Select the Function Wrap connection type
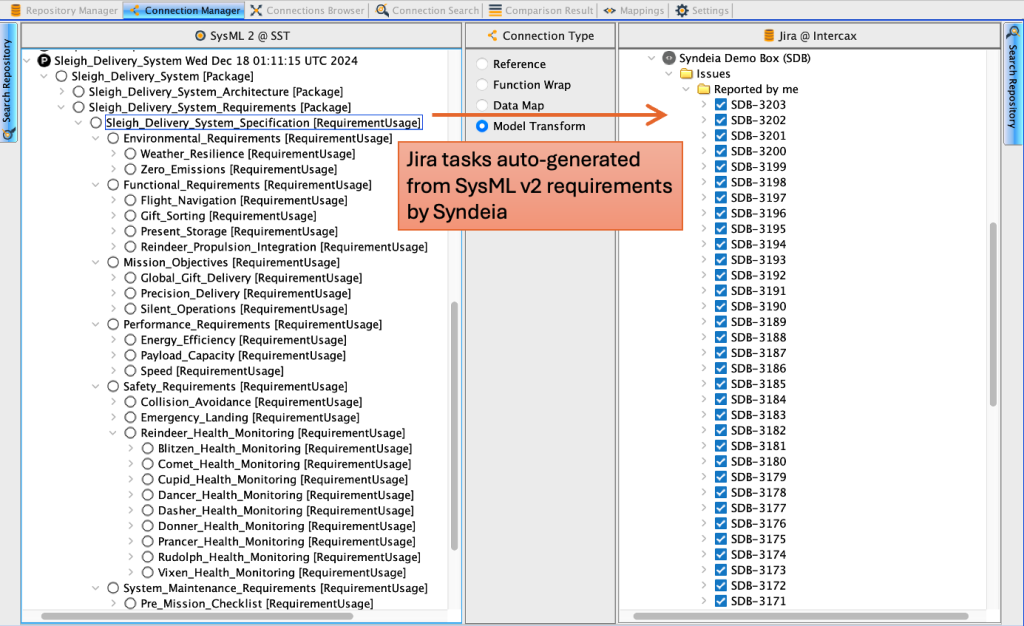Screen dimensions: 1024x626 pyautogui.click(x=482, y=85)
